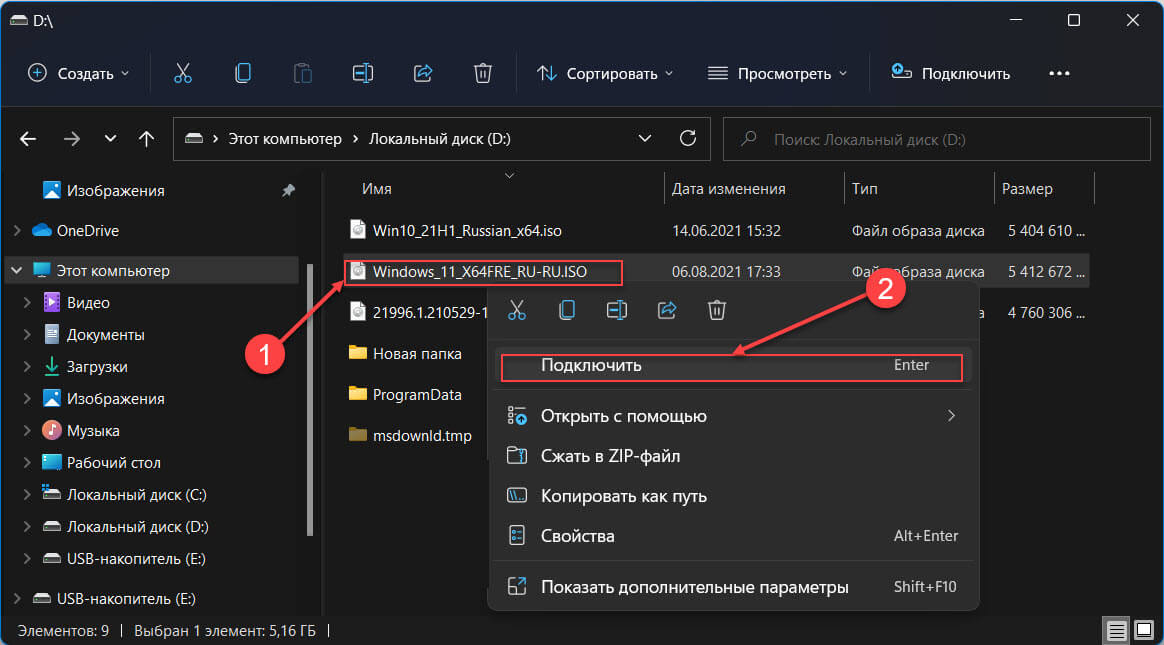Open the Просмотреть dropdown
Screen dimensions: 1164x645
777,73
